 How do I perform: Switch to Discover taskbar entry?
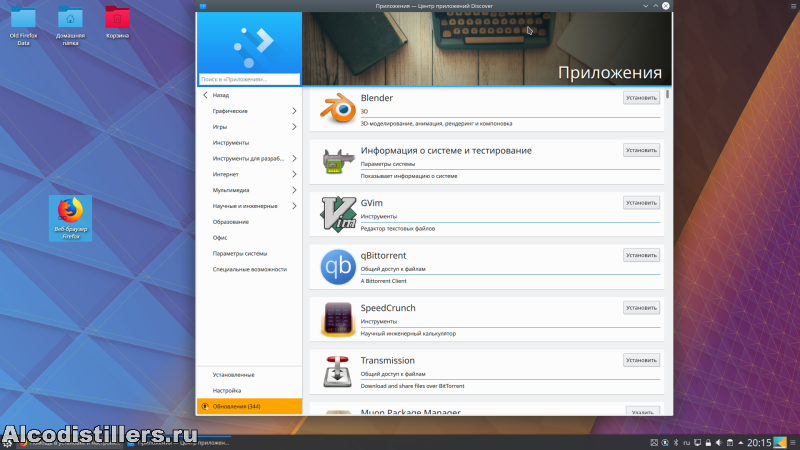point(179,443)
